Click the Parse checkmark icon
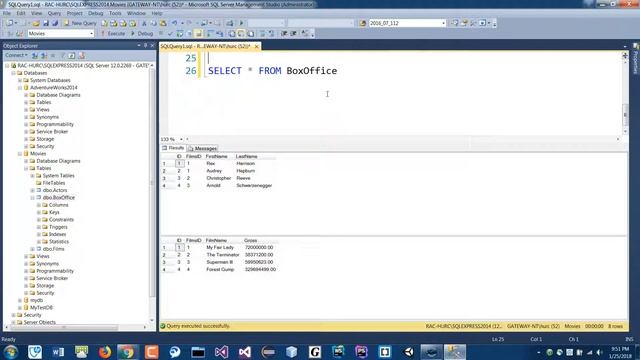Image resolution: width=640 pixels, height=360 pixels. pos(170,33)
